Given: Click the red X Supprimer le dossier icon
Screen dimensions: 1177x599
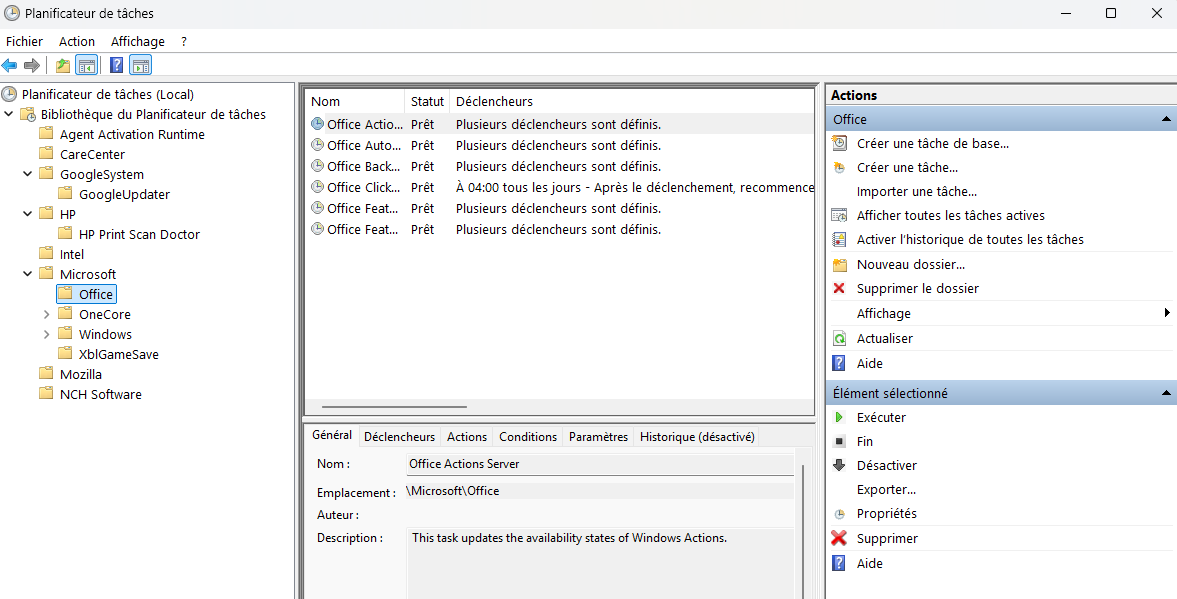Looking at the screenshot, I should coord(839,288).
